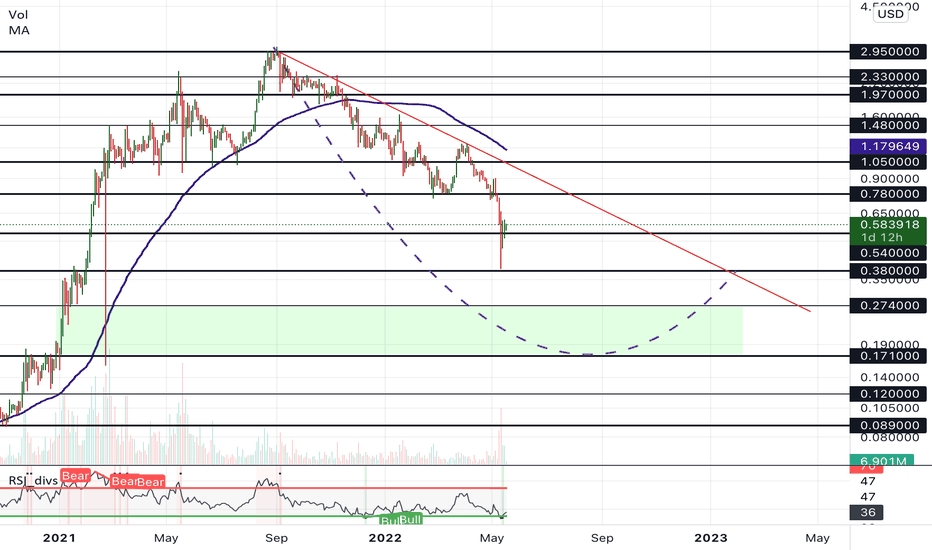Select the MA indicator label
The height and width of the screenshot is (550, 932).
[19, 30]
